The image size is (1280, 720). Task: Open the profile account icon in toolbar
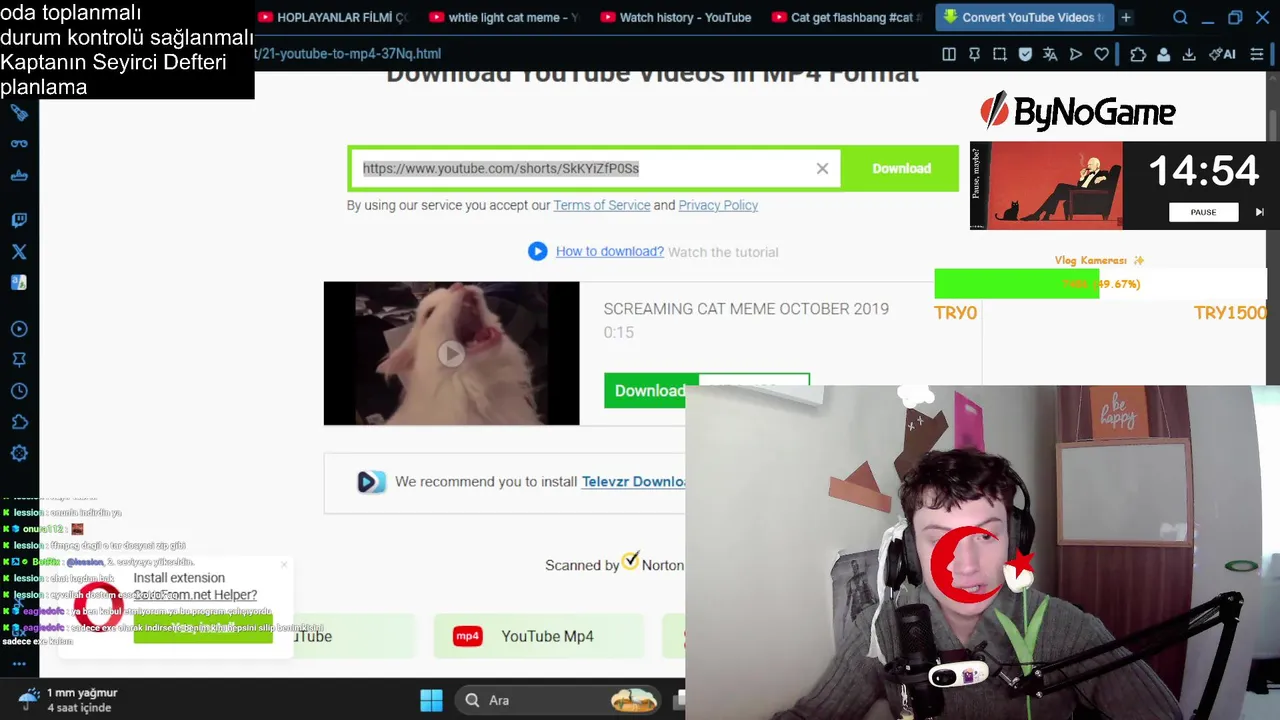(x=1164, y=54)
